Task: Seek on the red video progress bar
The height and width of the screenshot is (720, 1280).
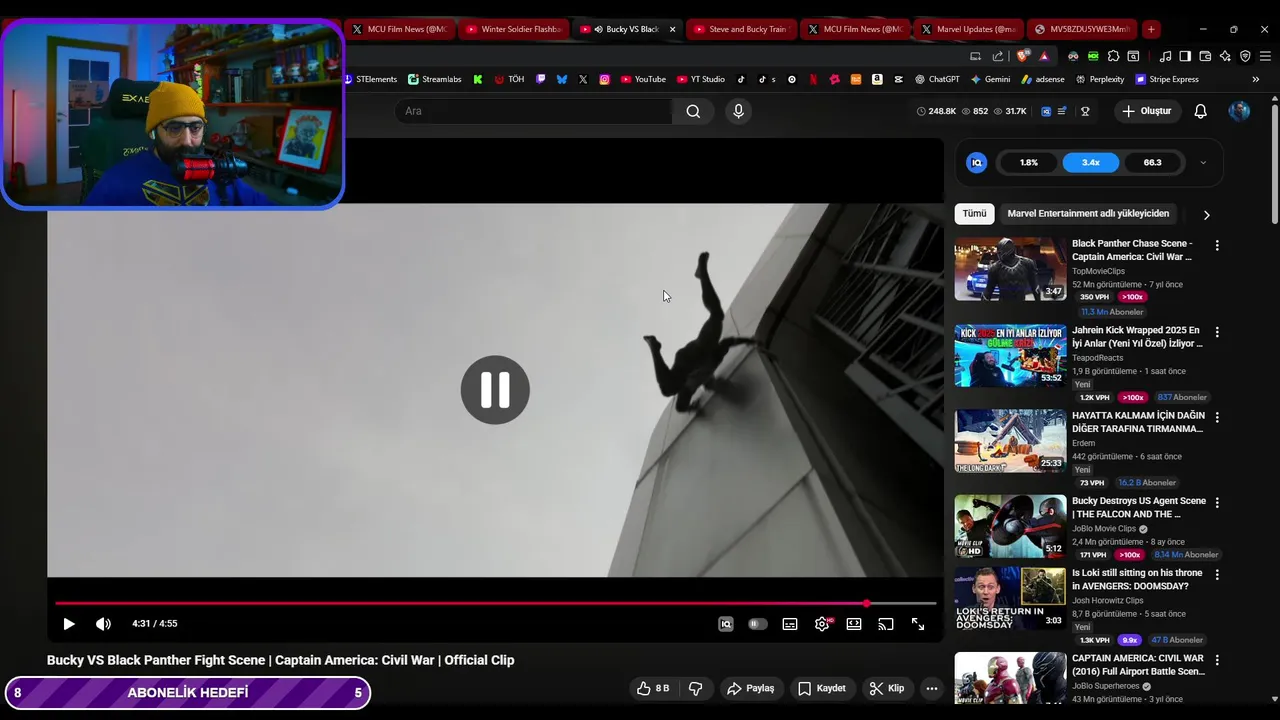Action: point(495,603)
